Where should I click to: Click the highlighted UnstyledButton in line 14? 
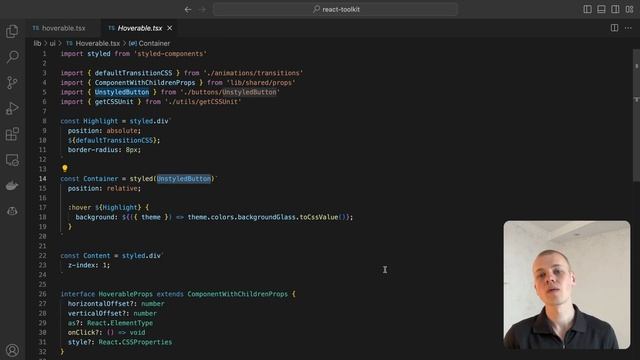[184, 179]
